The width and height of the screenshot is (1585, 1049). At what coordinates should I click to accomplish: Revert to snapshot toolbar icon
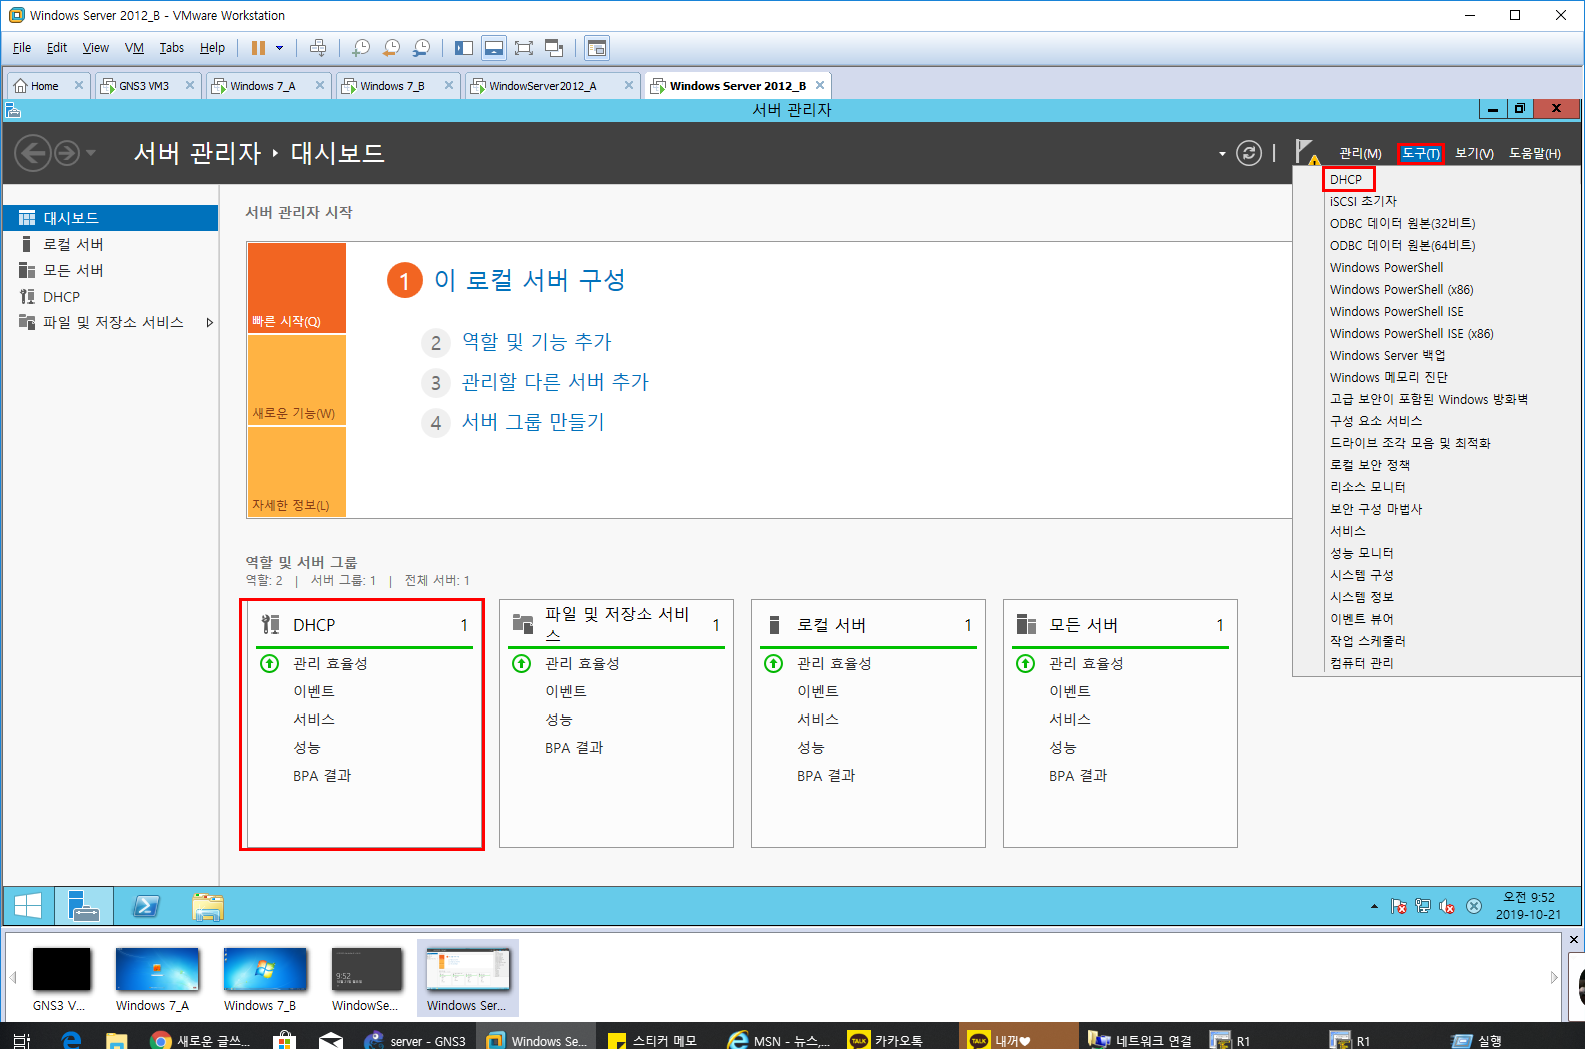coord(391,48)
